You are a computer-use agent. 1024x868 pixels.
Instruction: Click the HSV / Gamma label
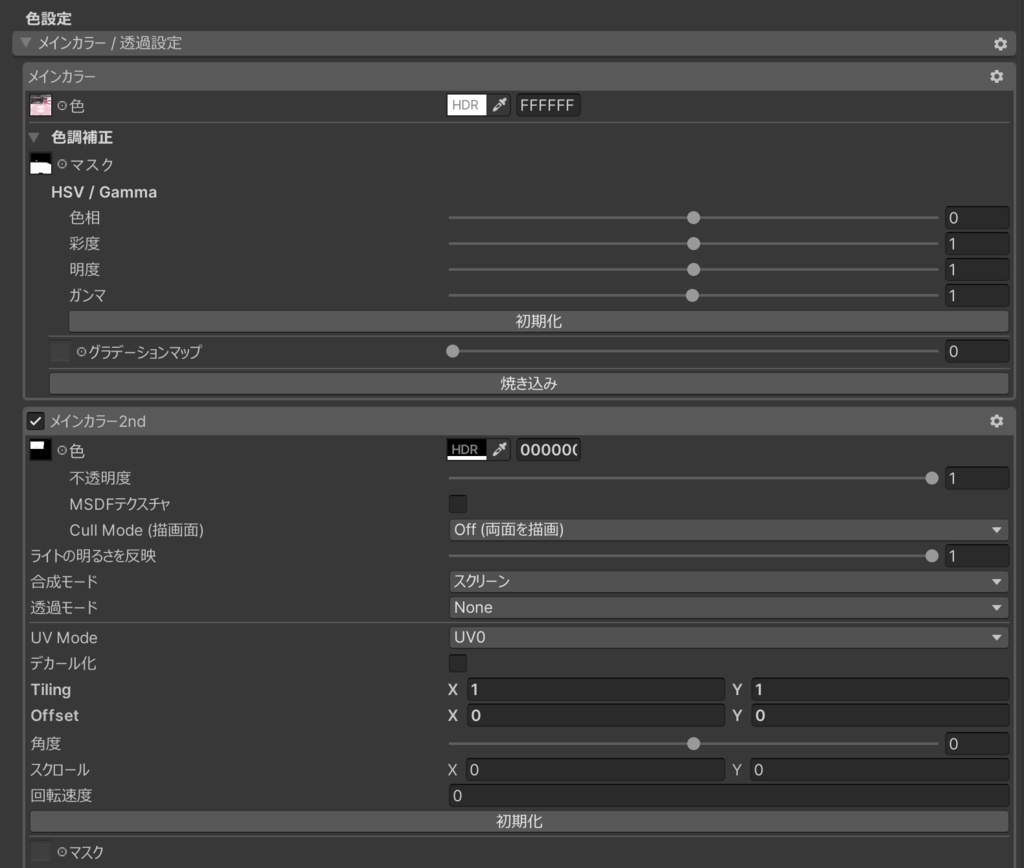[x=104, y=192]
